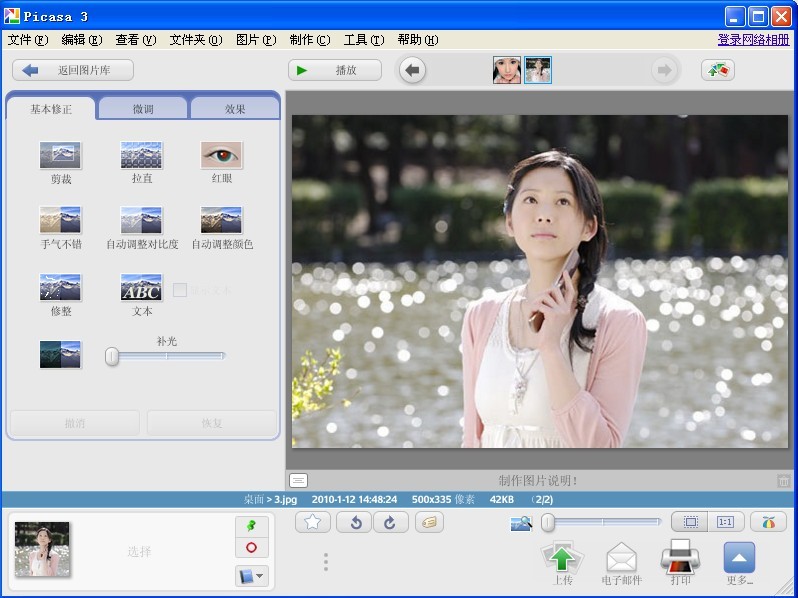
Task: Open the album dropdown in photo tray
Action: click(251, 576)
